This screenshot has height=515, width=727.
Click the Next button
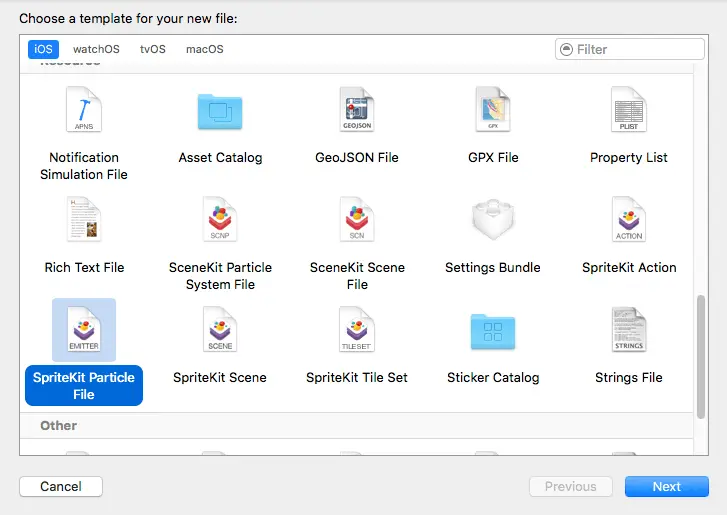[666, 487]
